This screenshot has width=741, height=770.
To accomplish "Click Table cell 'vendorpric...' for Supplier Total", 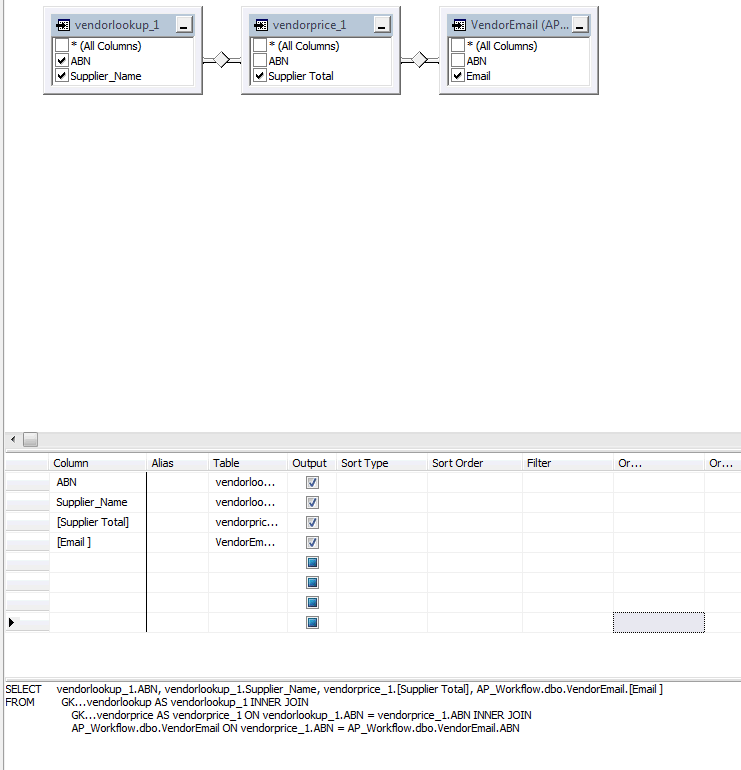I will click(248, 522).
